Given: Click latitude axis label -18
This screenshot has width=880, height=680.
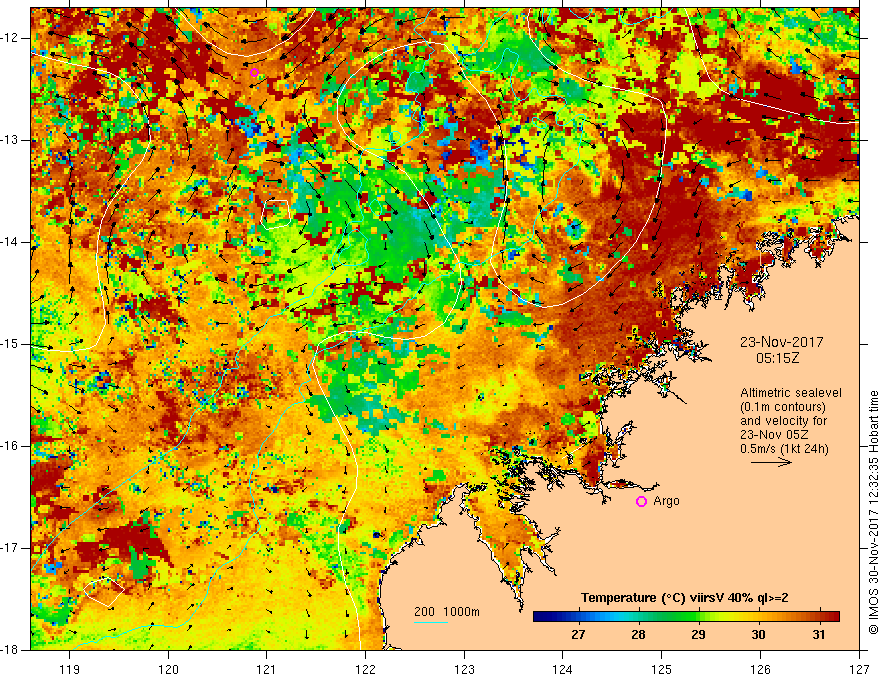Looking at the screenshot, I should pyautogui.click(x=10, y=650).
